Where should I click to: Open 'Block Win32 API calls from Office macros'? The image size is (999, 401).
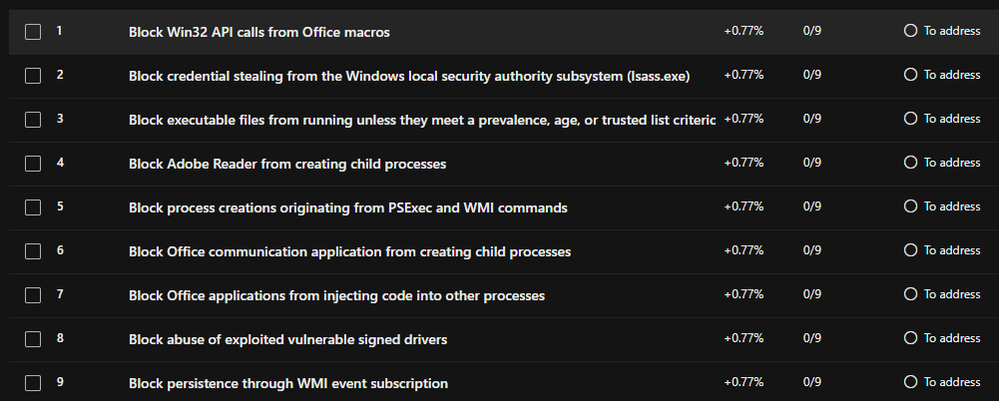259,32
